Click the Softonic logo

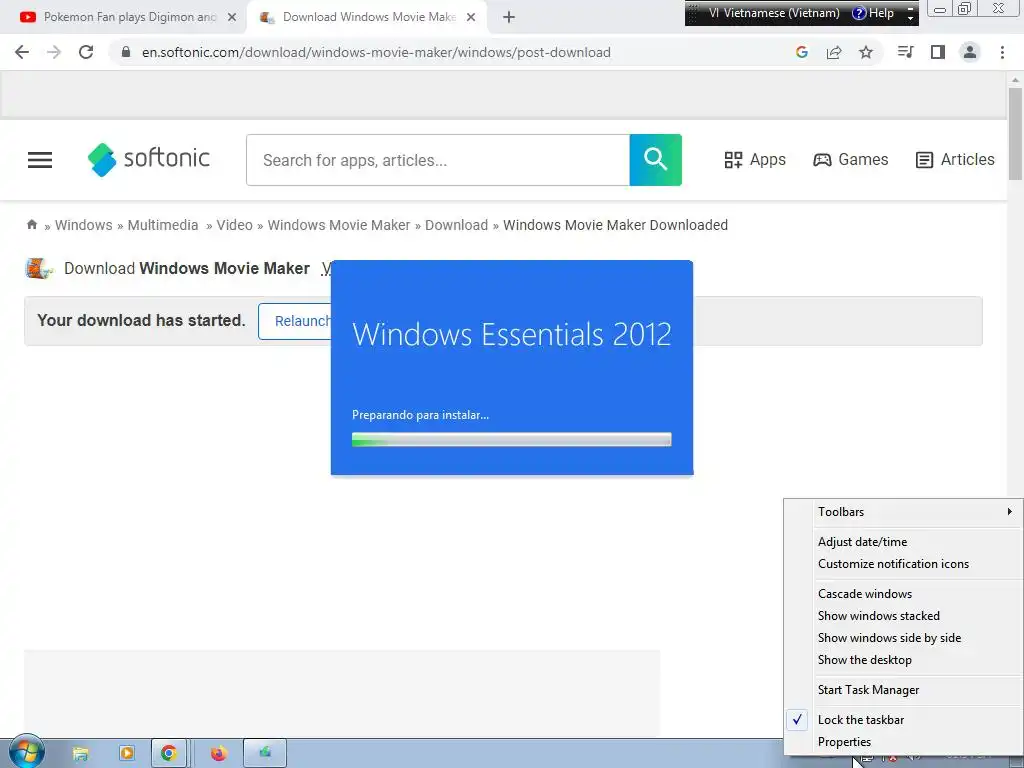coord(149,159)
